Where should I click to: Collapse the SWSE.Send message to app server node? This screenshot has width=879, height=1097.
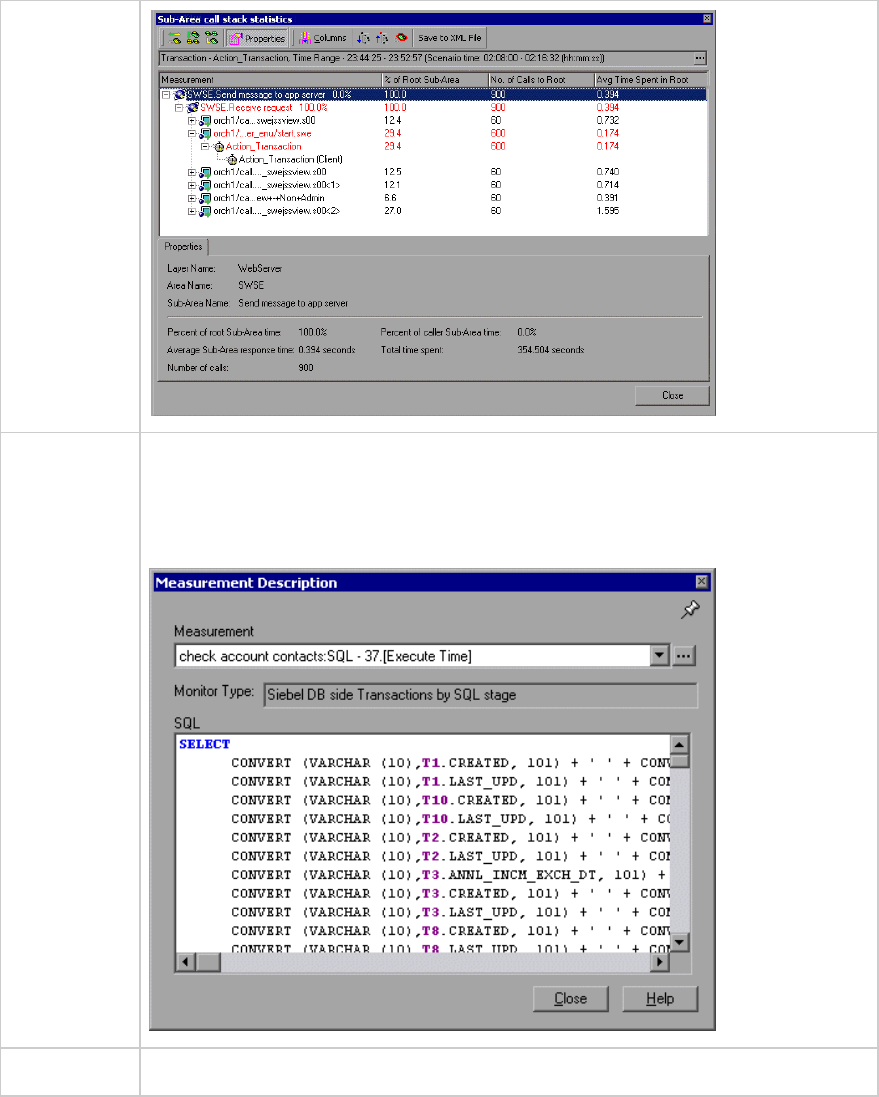coord(166,95)
